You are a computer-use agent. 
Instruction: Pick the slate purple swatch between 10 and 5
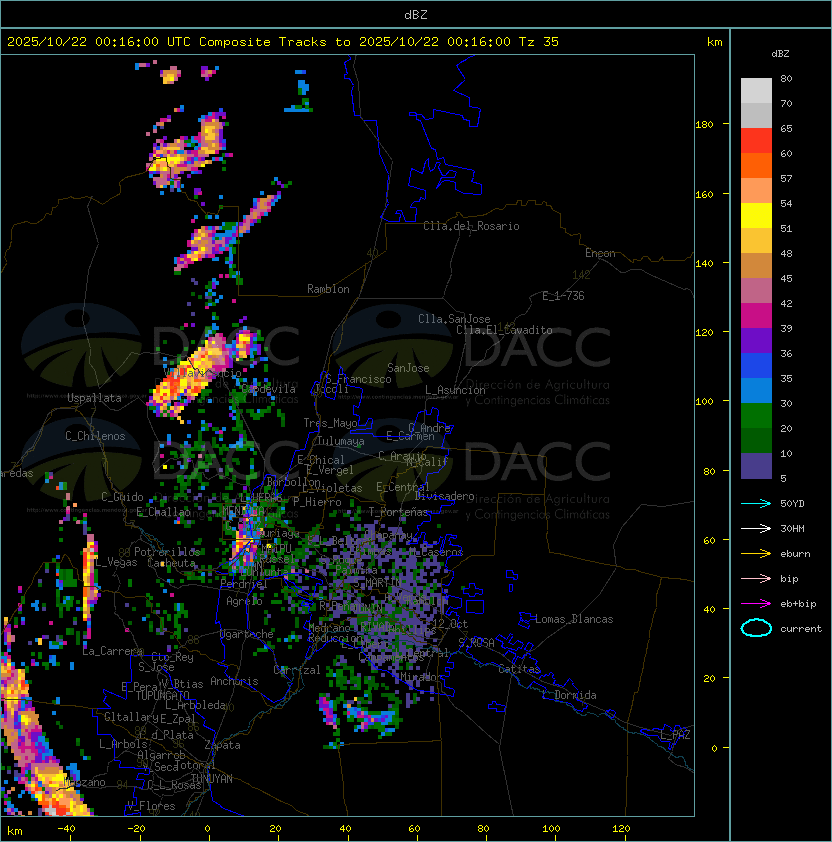(x=756, y=466)
